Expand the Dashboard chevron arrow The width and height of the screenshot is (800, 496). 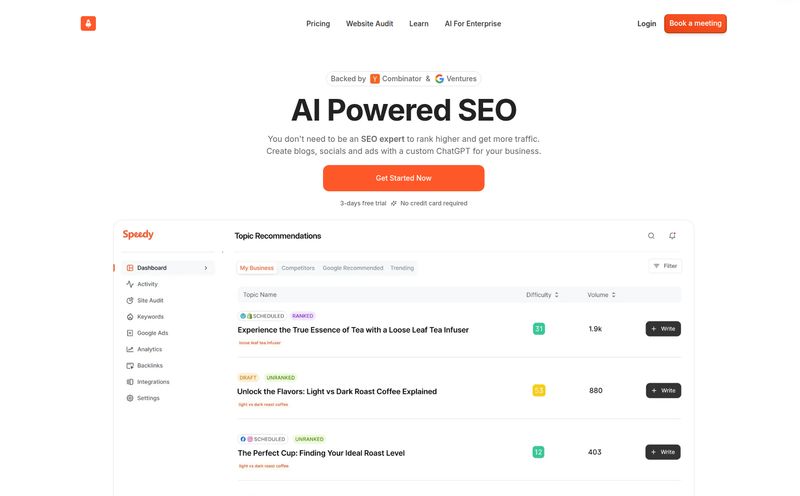tap(206, 268)
